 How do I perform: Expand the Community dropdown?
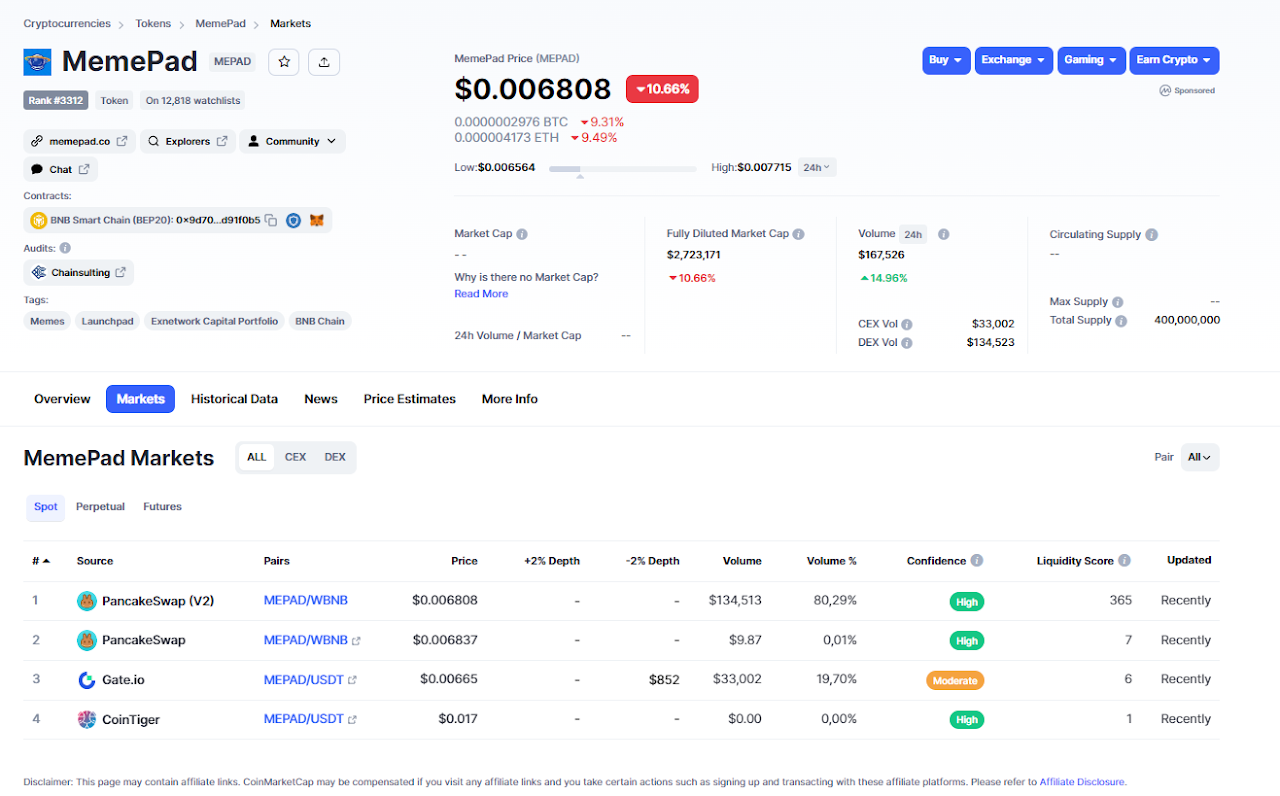coord(293,141)
